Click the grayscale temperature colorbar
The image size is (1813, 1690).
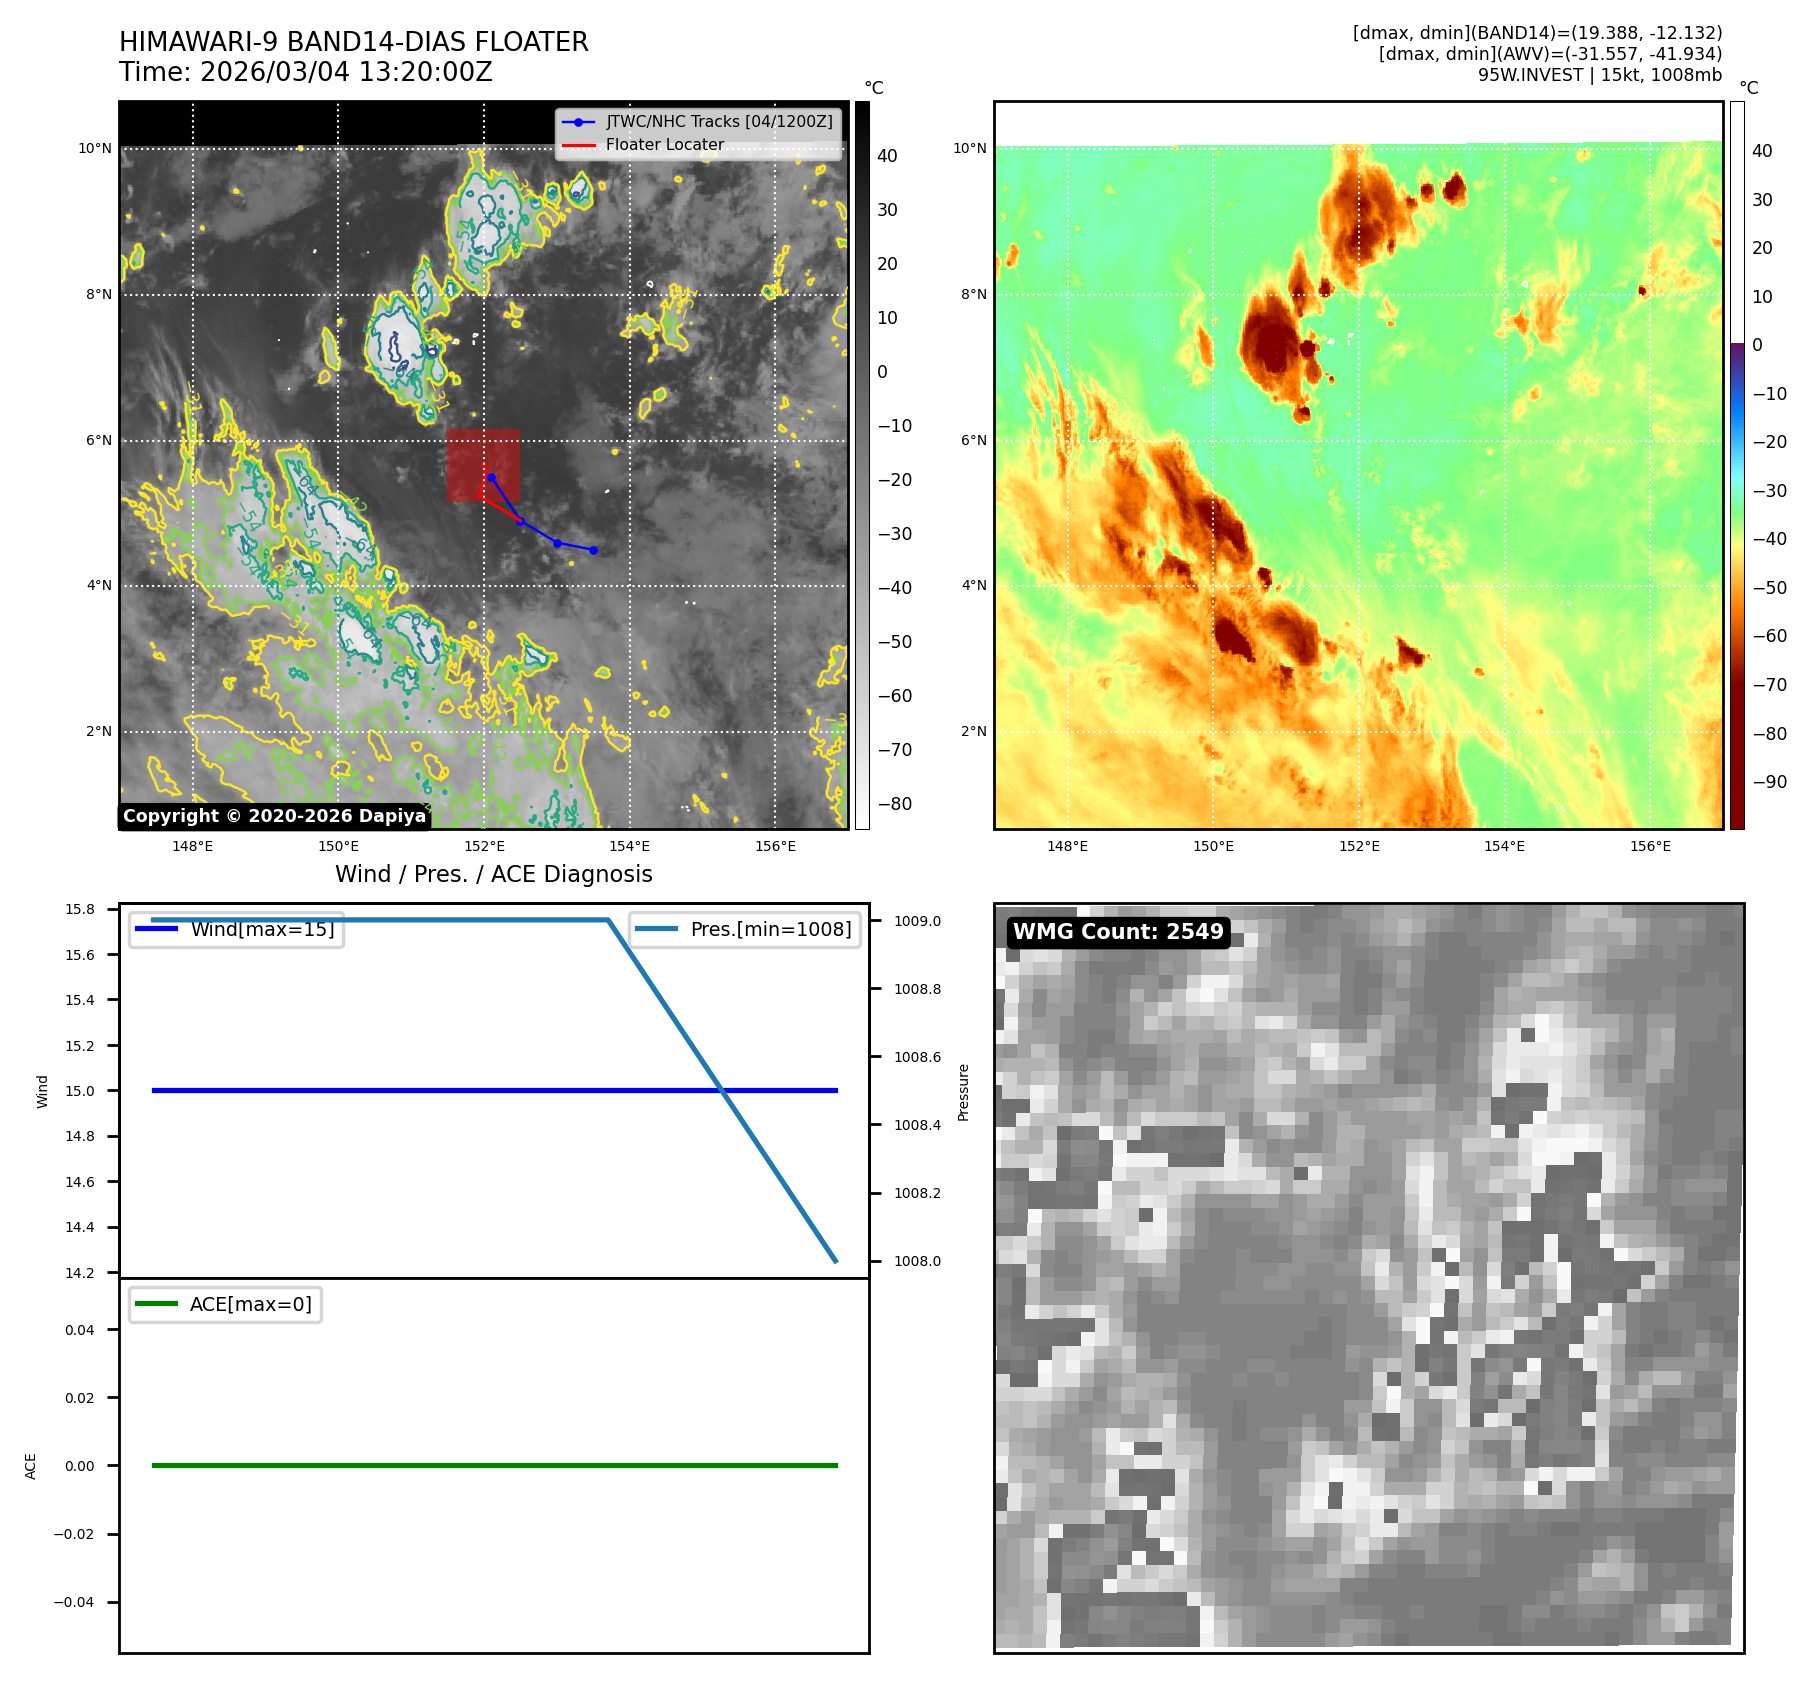point(862,465)
